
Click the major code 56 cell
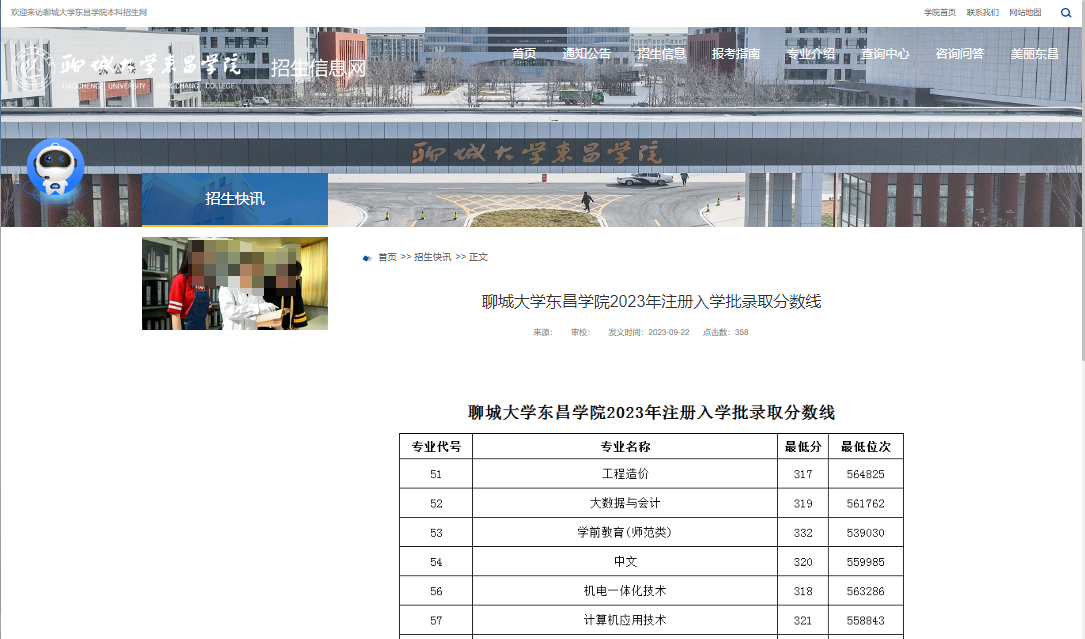(436, 591)
